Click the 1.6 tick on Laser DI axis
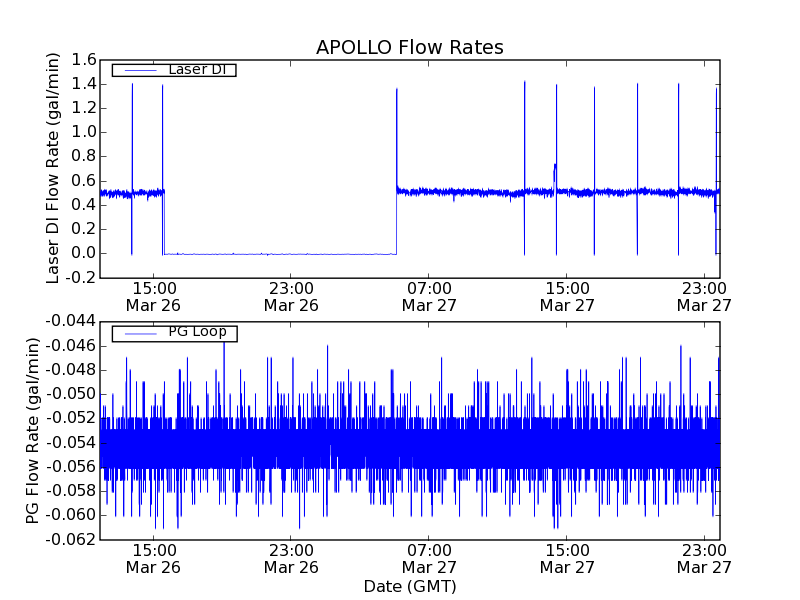 pos(84,60)
